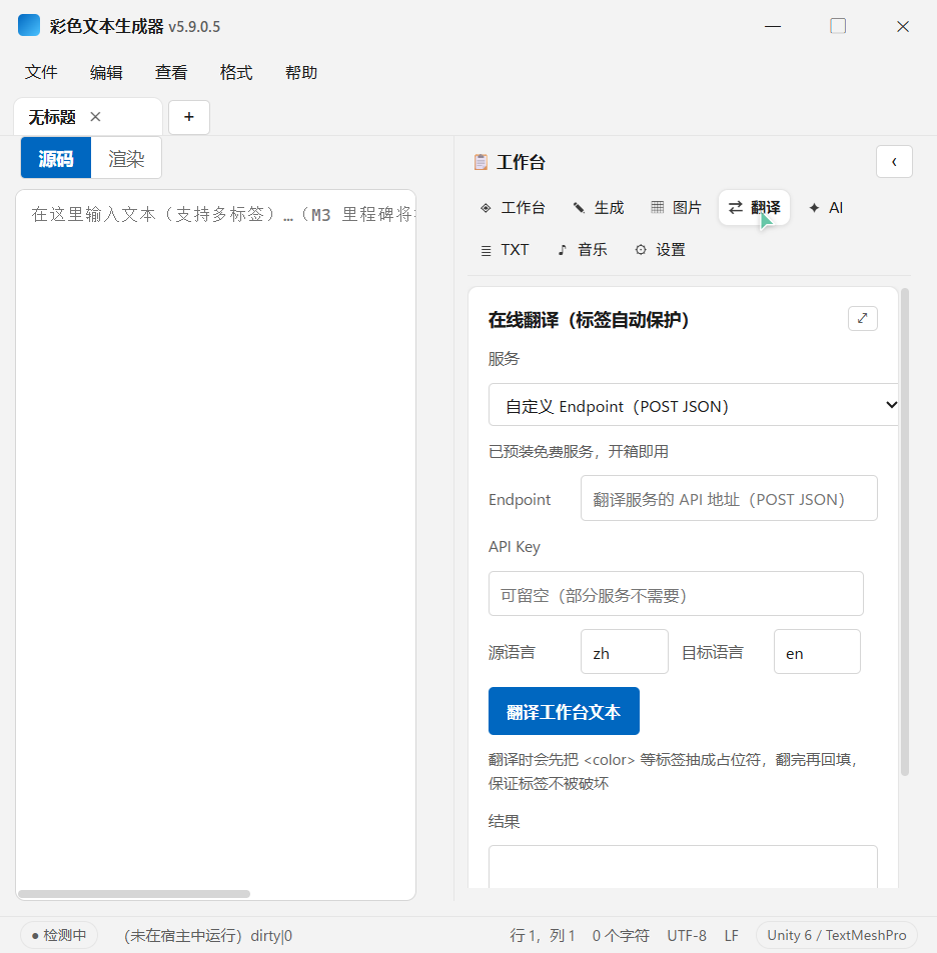Switch to the 生成 panel tab
937x953 pixels.
pos(599,208)
